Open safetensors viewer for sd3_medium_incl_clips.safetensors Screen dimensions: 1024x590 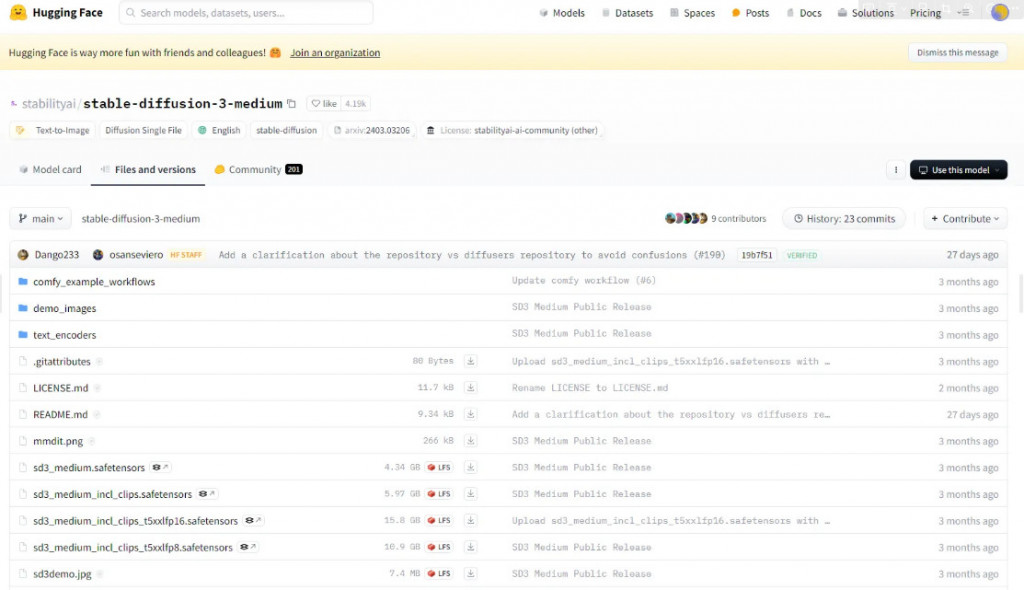pos(207,494)
